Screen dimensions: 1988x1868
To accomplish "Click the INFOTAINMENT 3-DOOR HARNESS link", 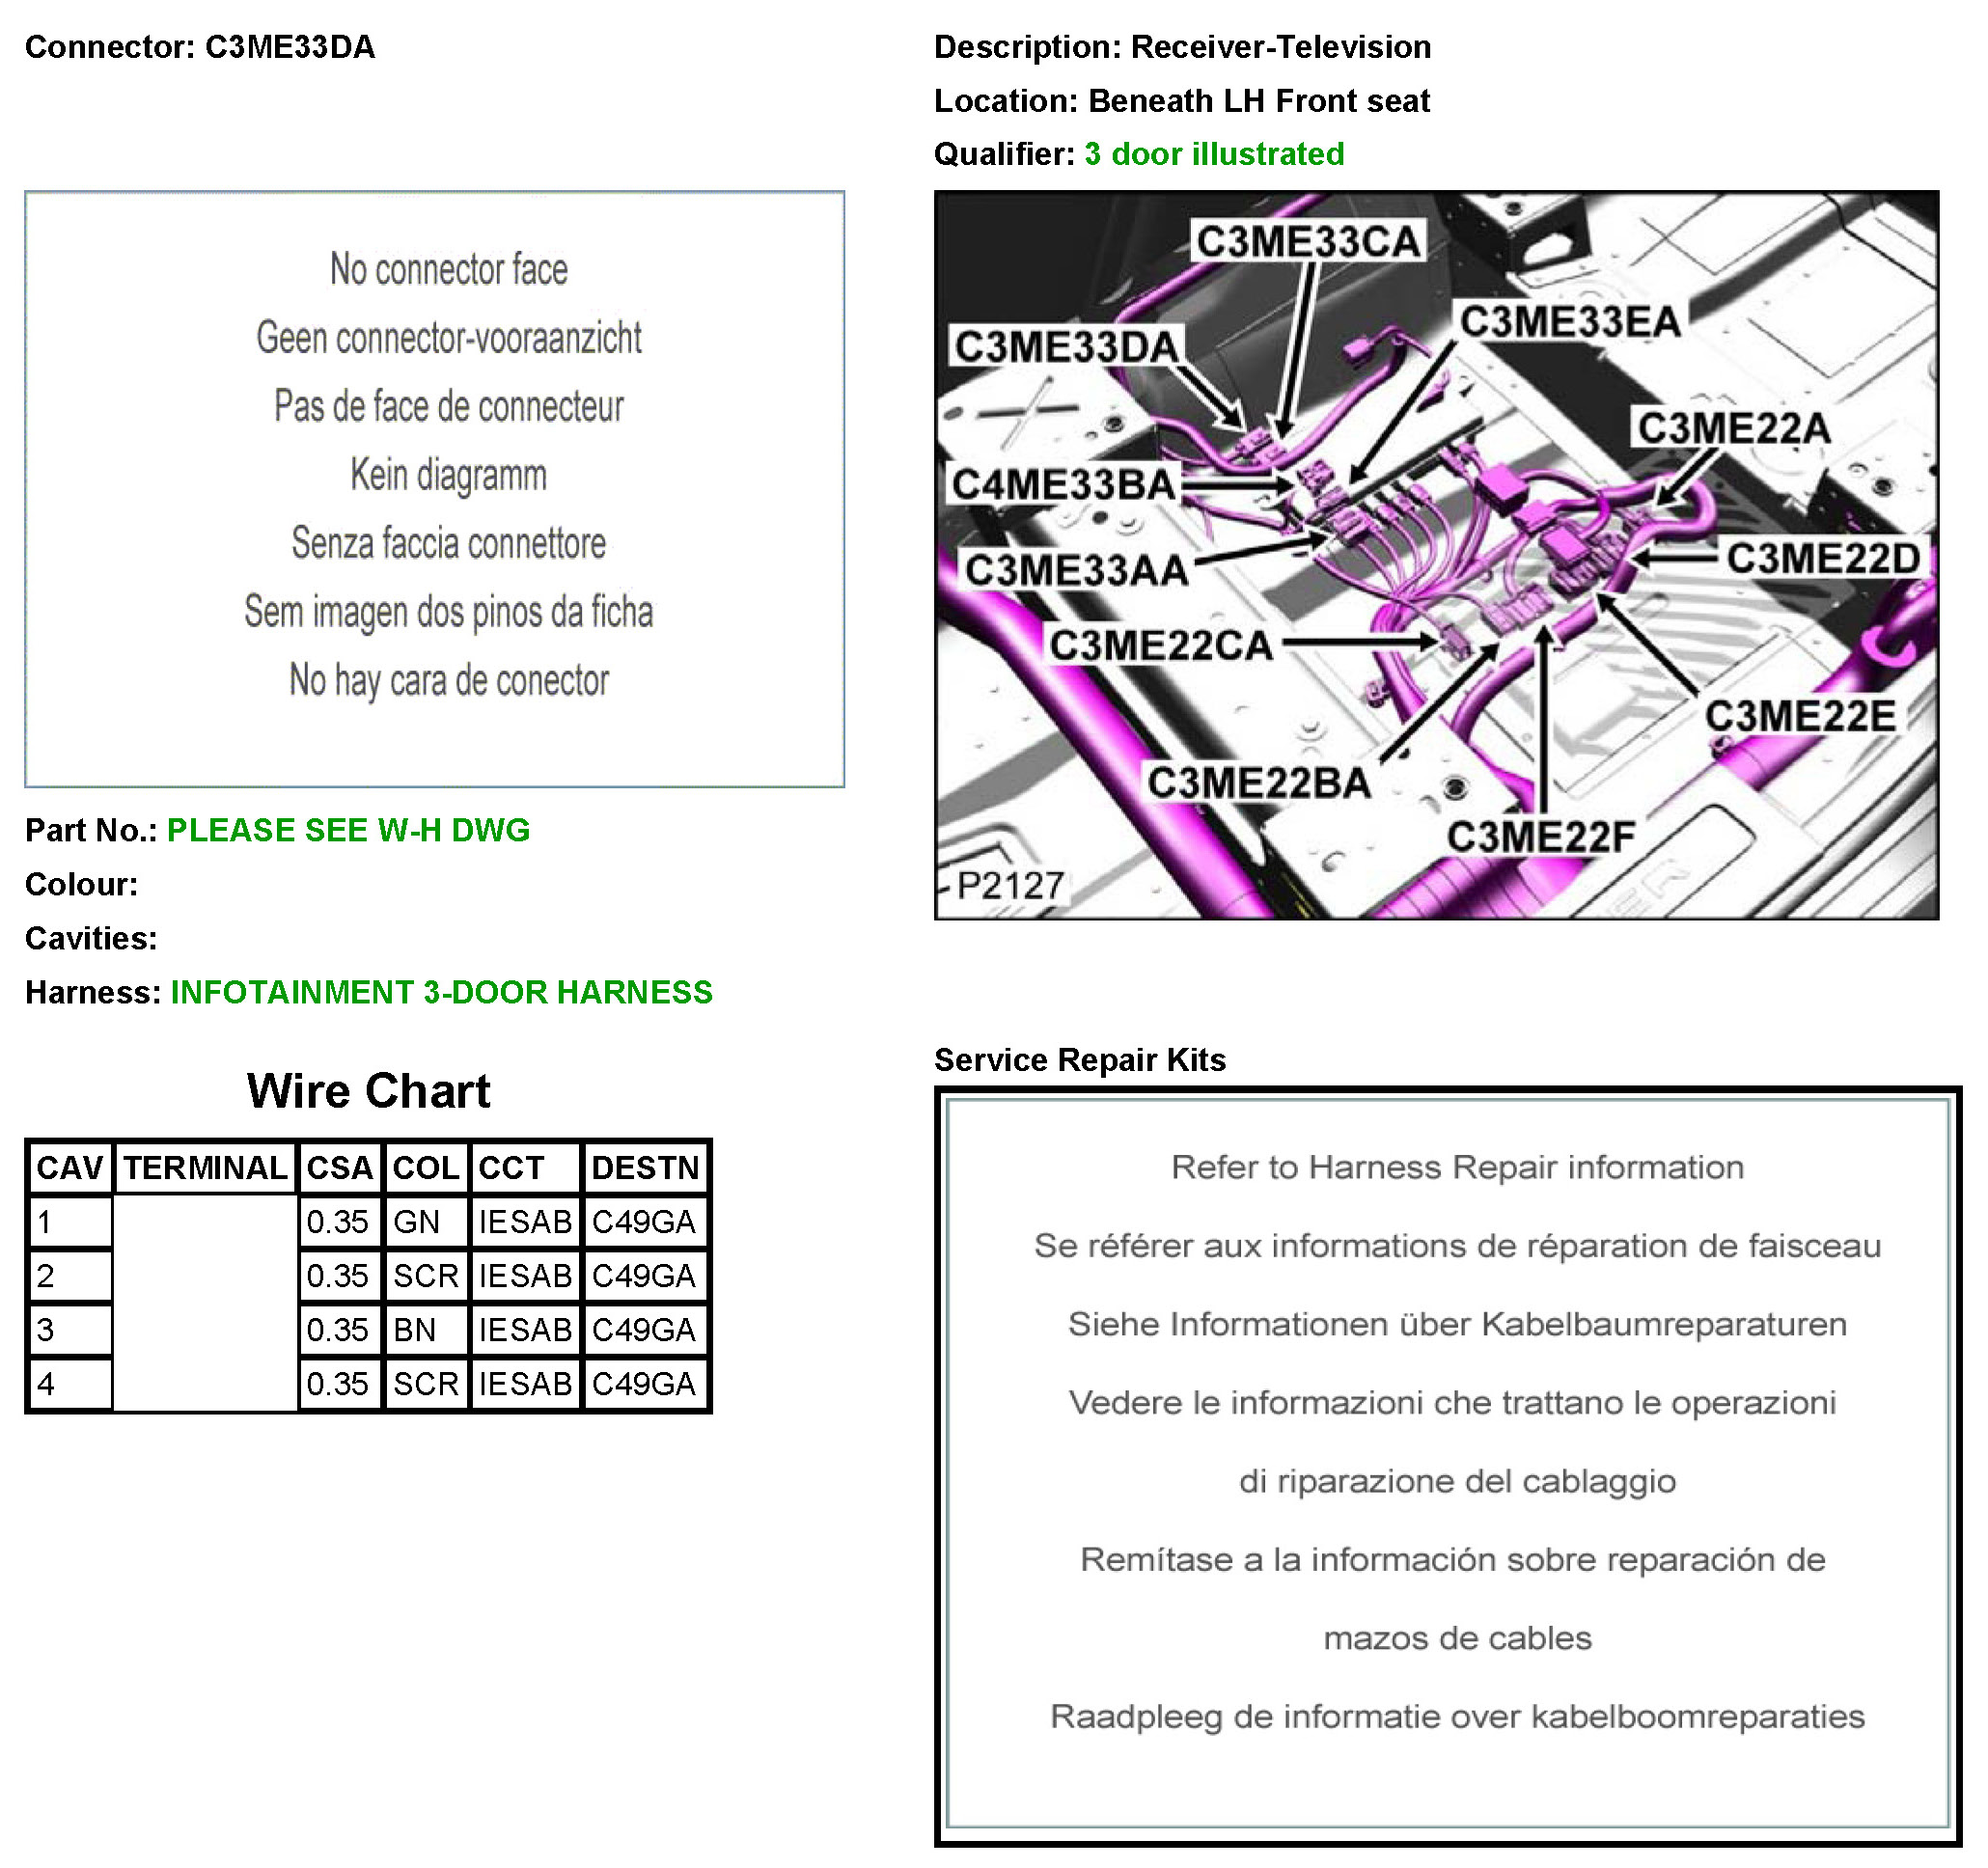I will pos(441,993).
